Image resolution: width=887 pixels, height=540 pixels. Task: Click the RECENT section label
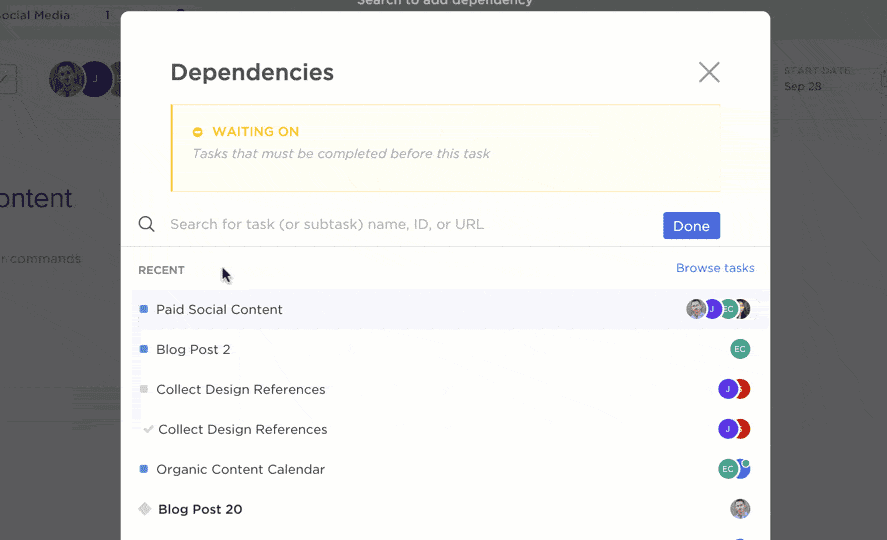coord(161,270)
